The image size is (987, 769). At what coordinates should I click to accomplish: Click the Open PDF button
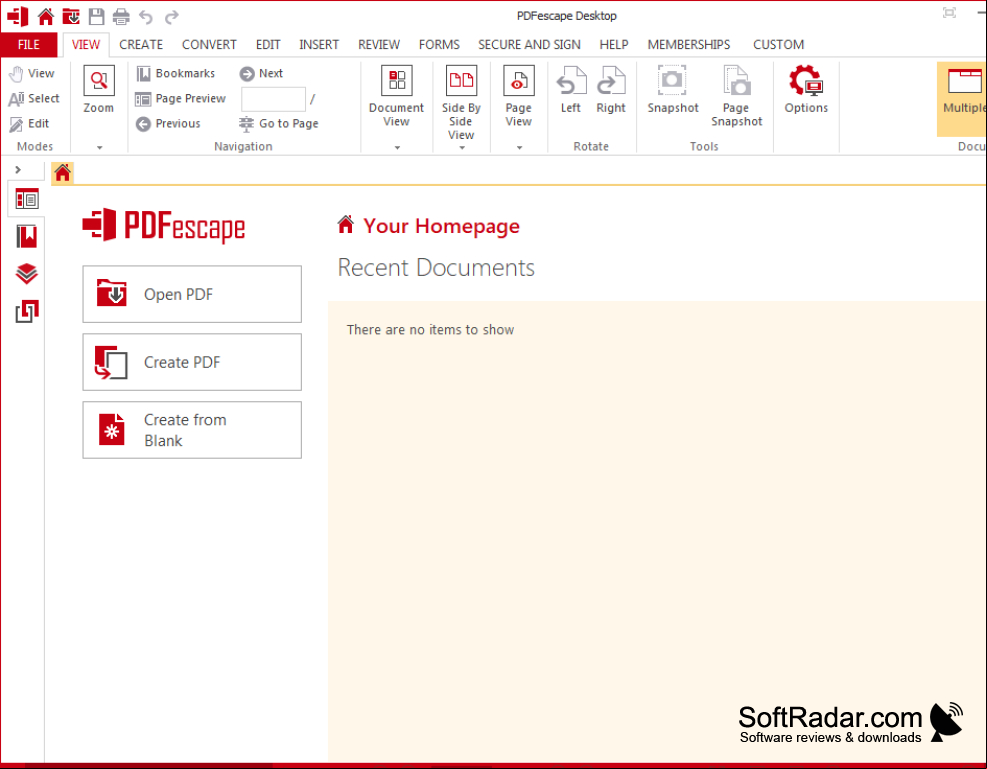(x=192, y=294)
